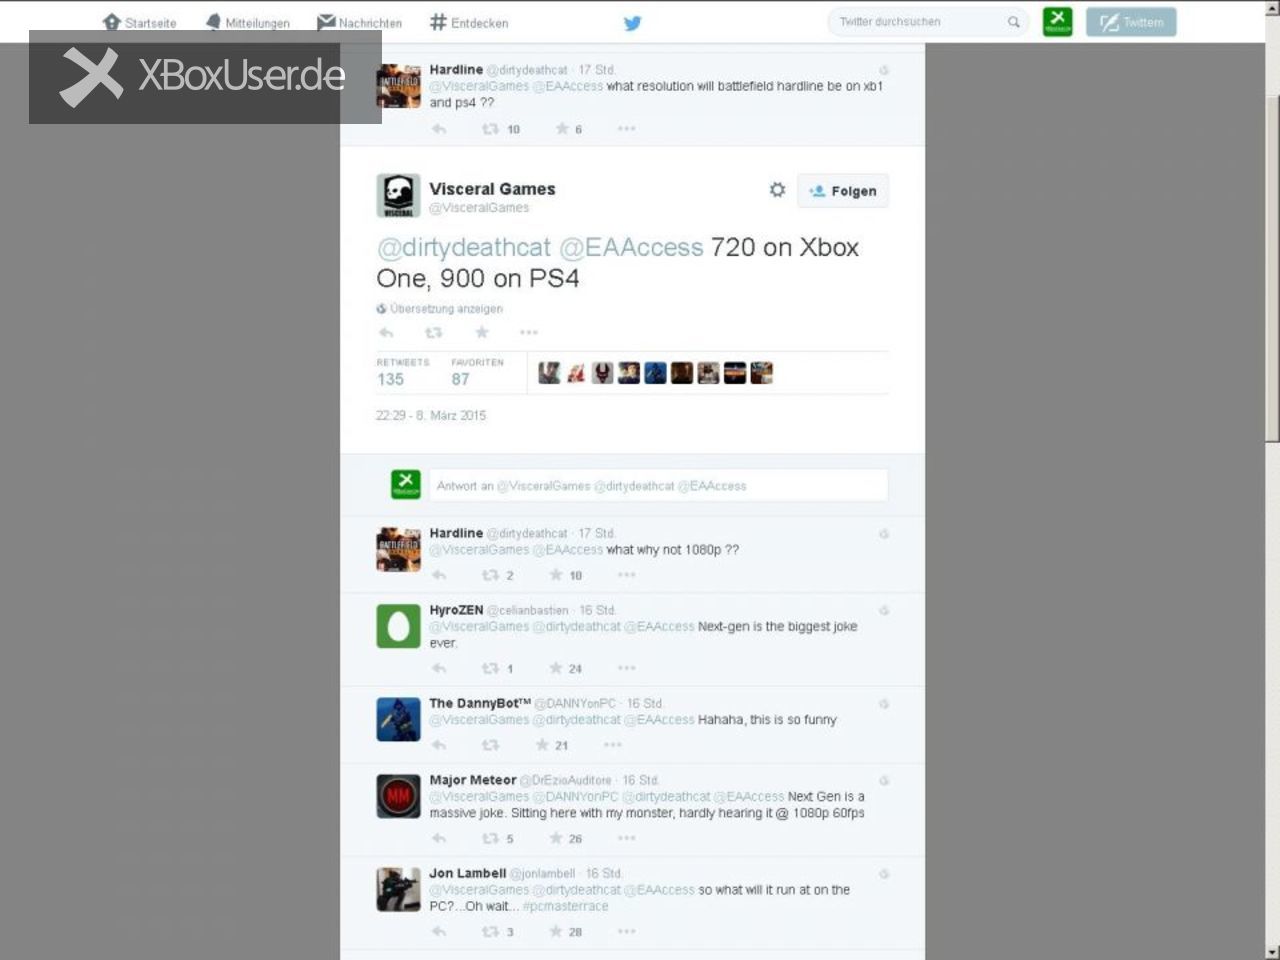Open the Nachrichten messages tab

click(360, 22)
